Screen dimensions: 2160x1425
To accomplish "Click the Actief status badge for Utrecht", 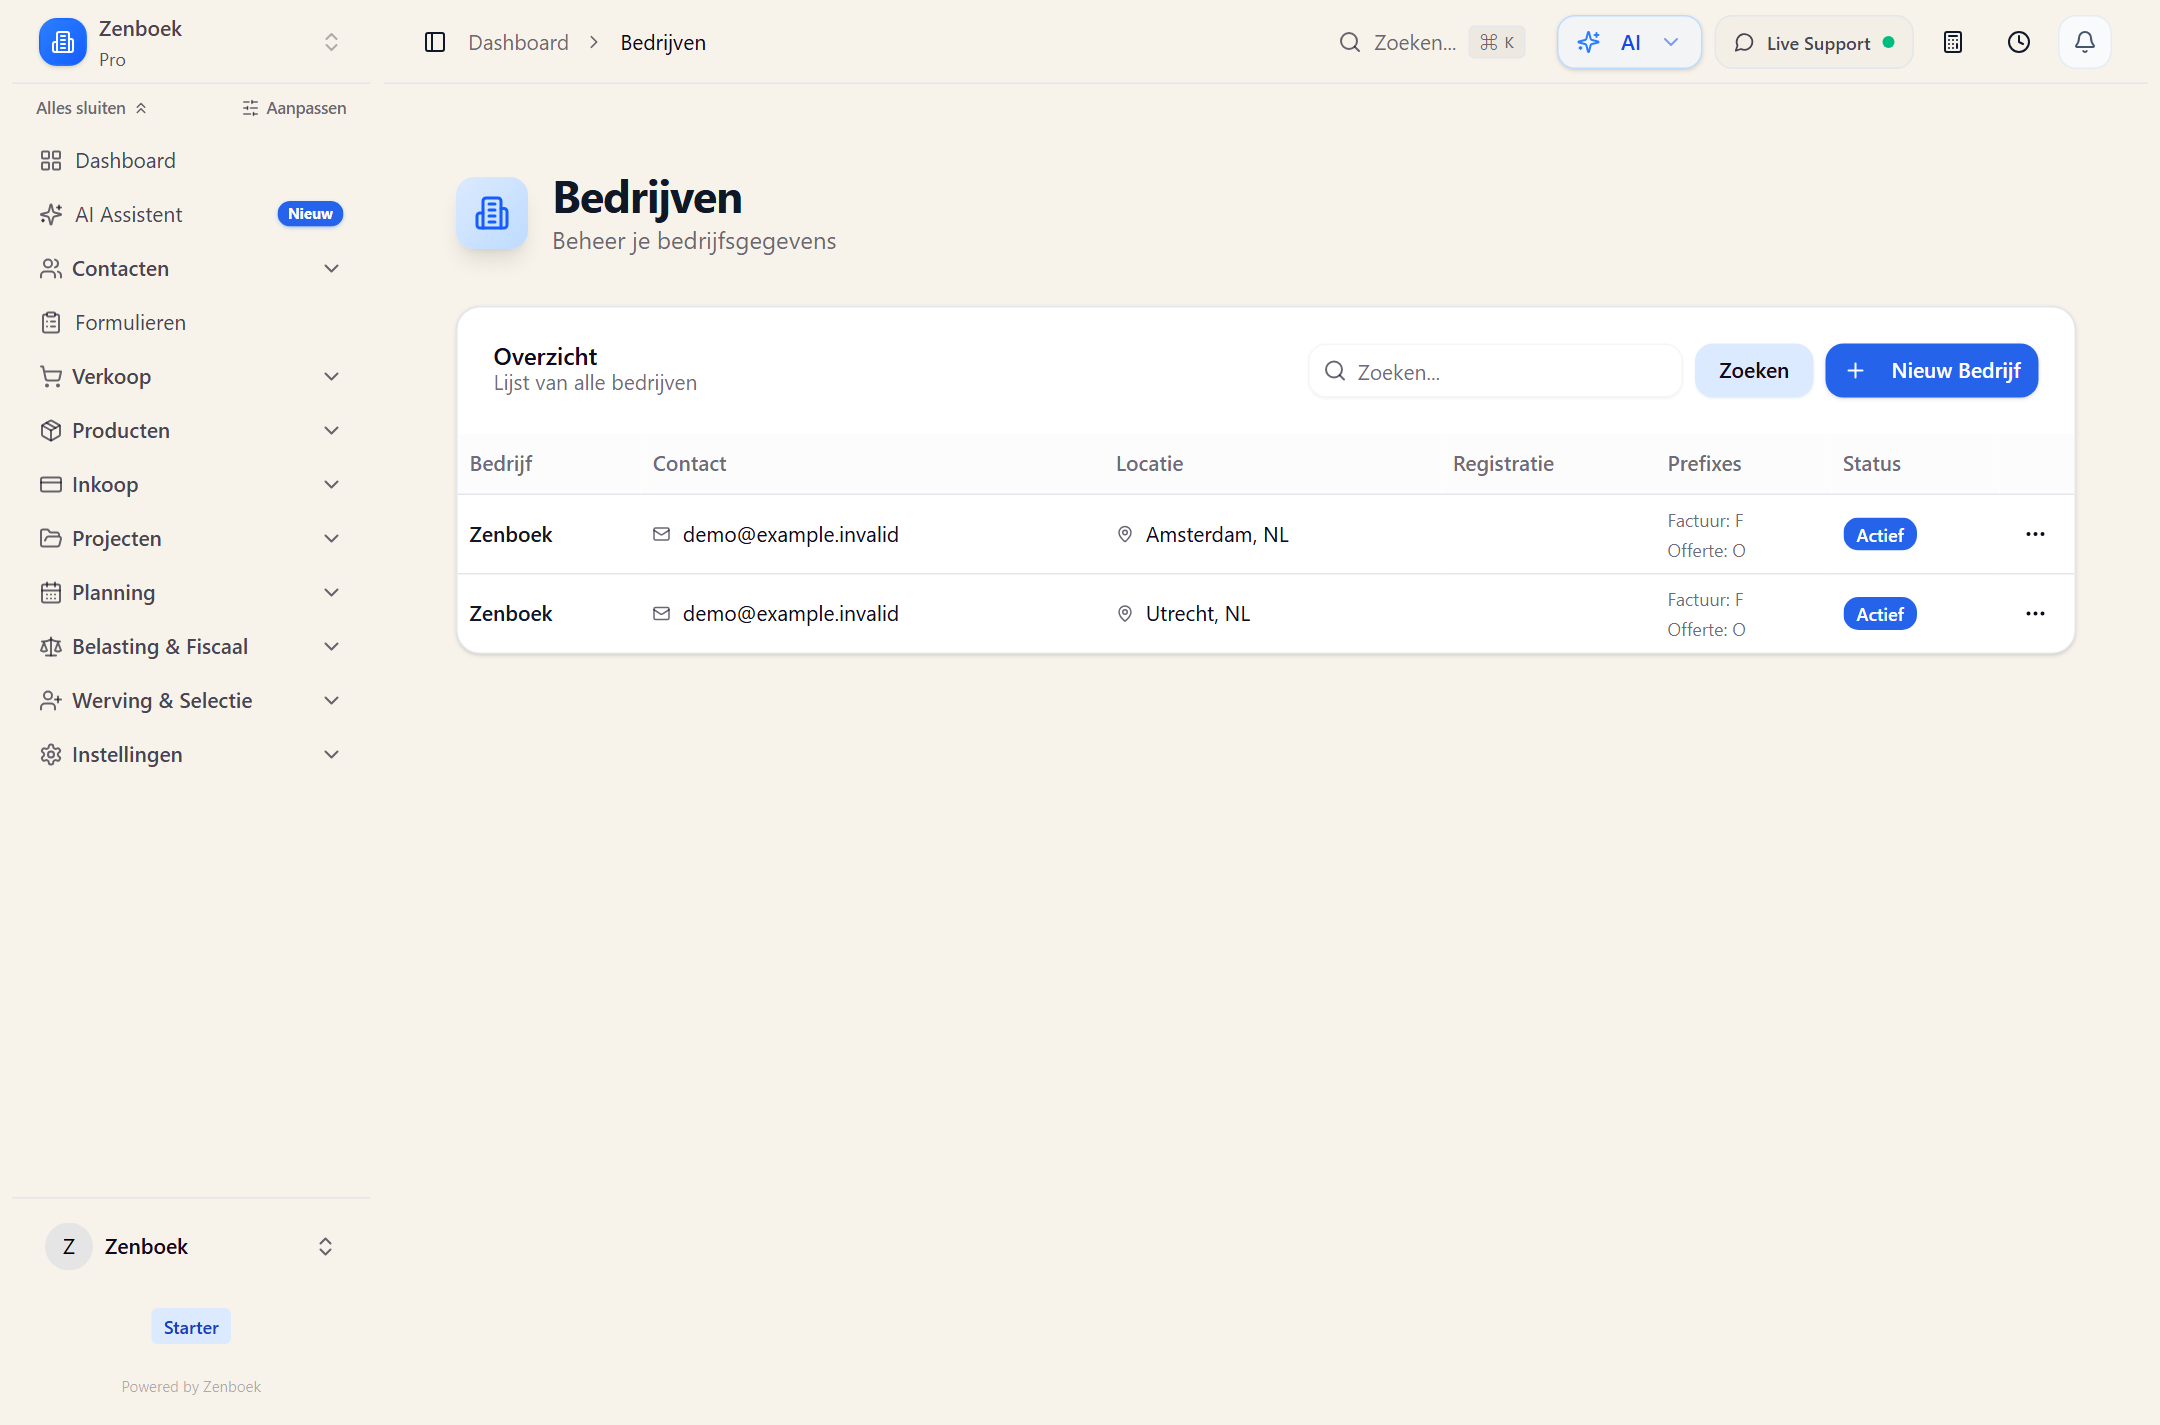I will click(1879, 614).
